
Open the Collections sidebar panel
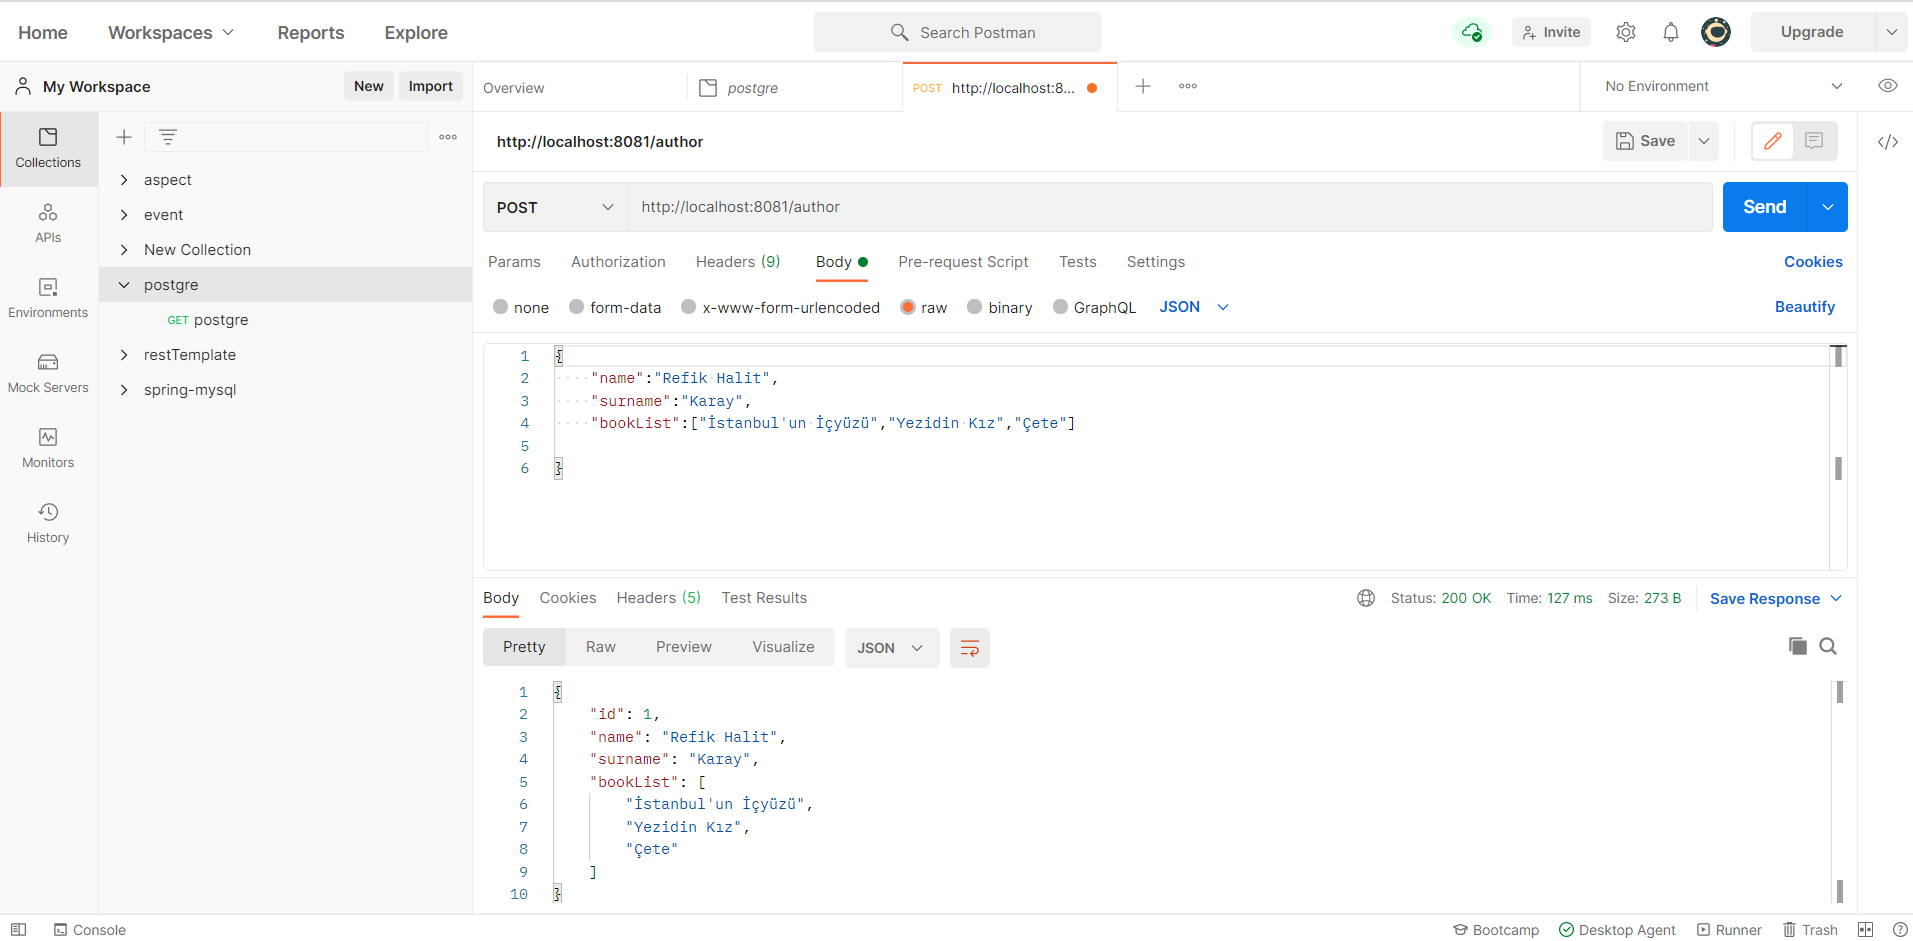[x=47, y=148]
